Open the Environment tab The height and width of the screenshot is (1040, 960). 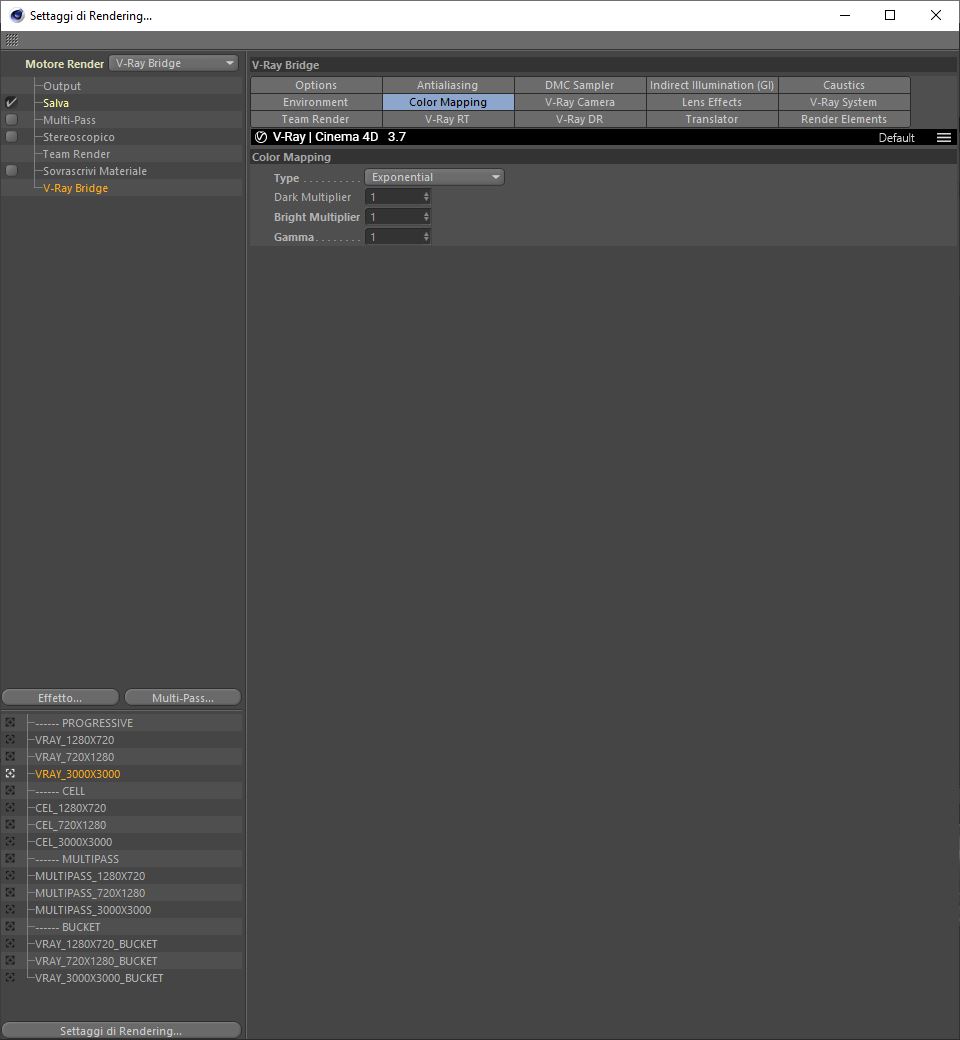point(316,102)
